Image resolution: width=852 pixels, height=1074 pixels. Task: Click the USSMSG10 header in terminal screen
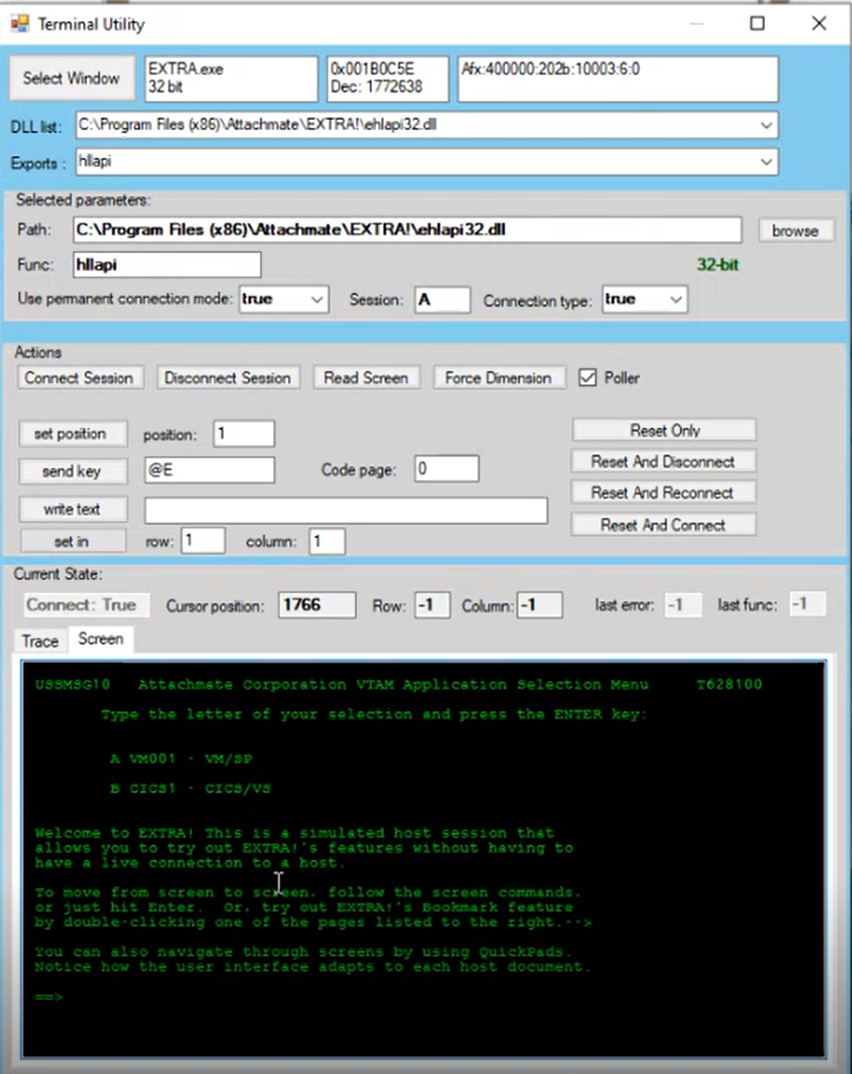pyautogui.click(x=72, y=684)
